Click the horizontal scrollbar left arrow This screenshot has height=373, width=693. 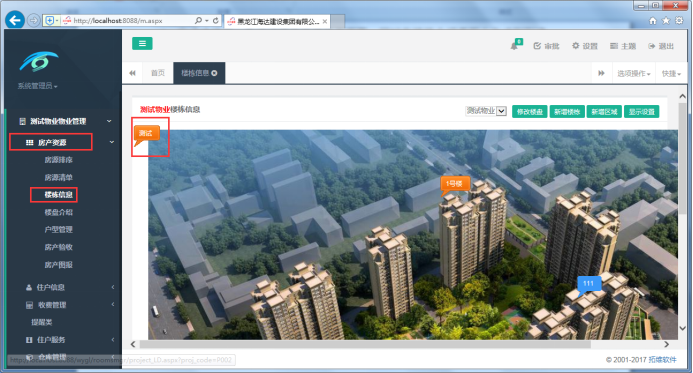click(x=133, y=344)
